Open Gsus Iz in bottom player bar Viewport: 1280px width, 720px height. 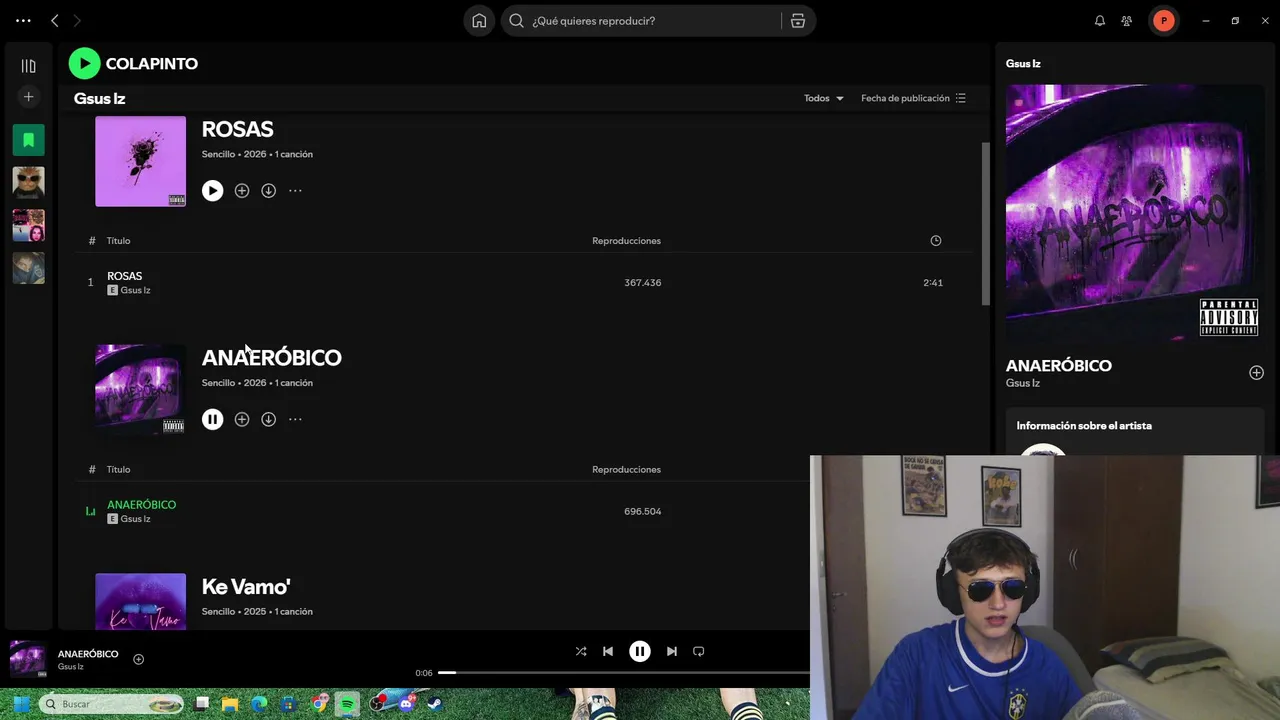click(x=71, y=667)
